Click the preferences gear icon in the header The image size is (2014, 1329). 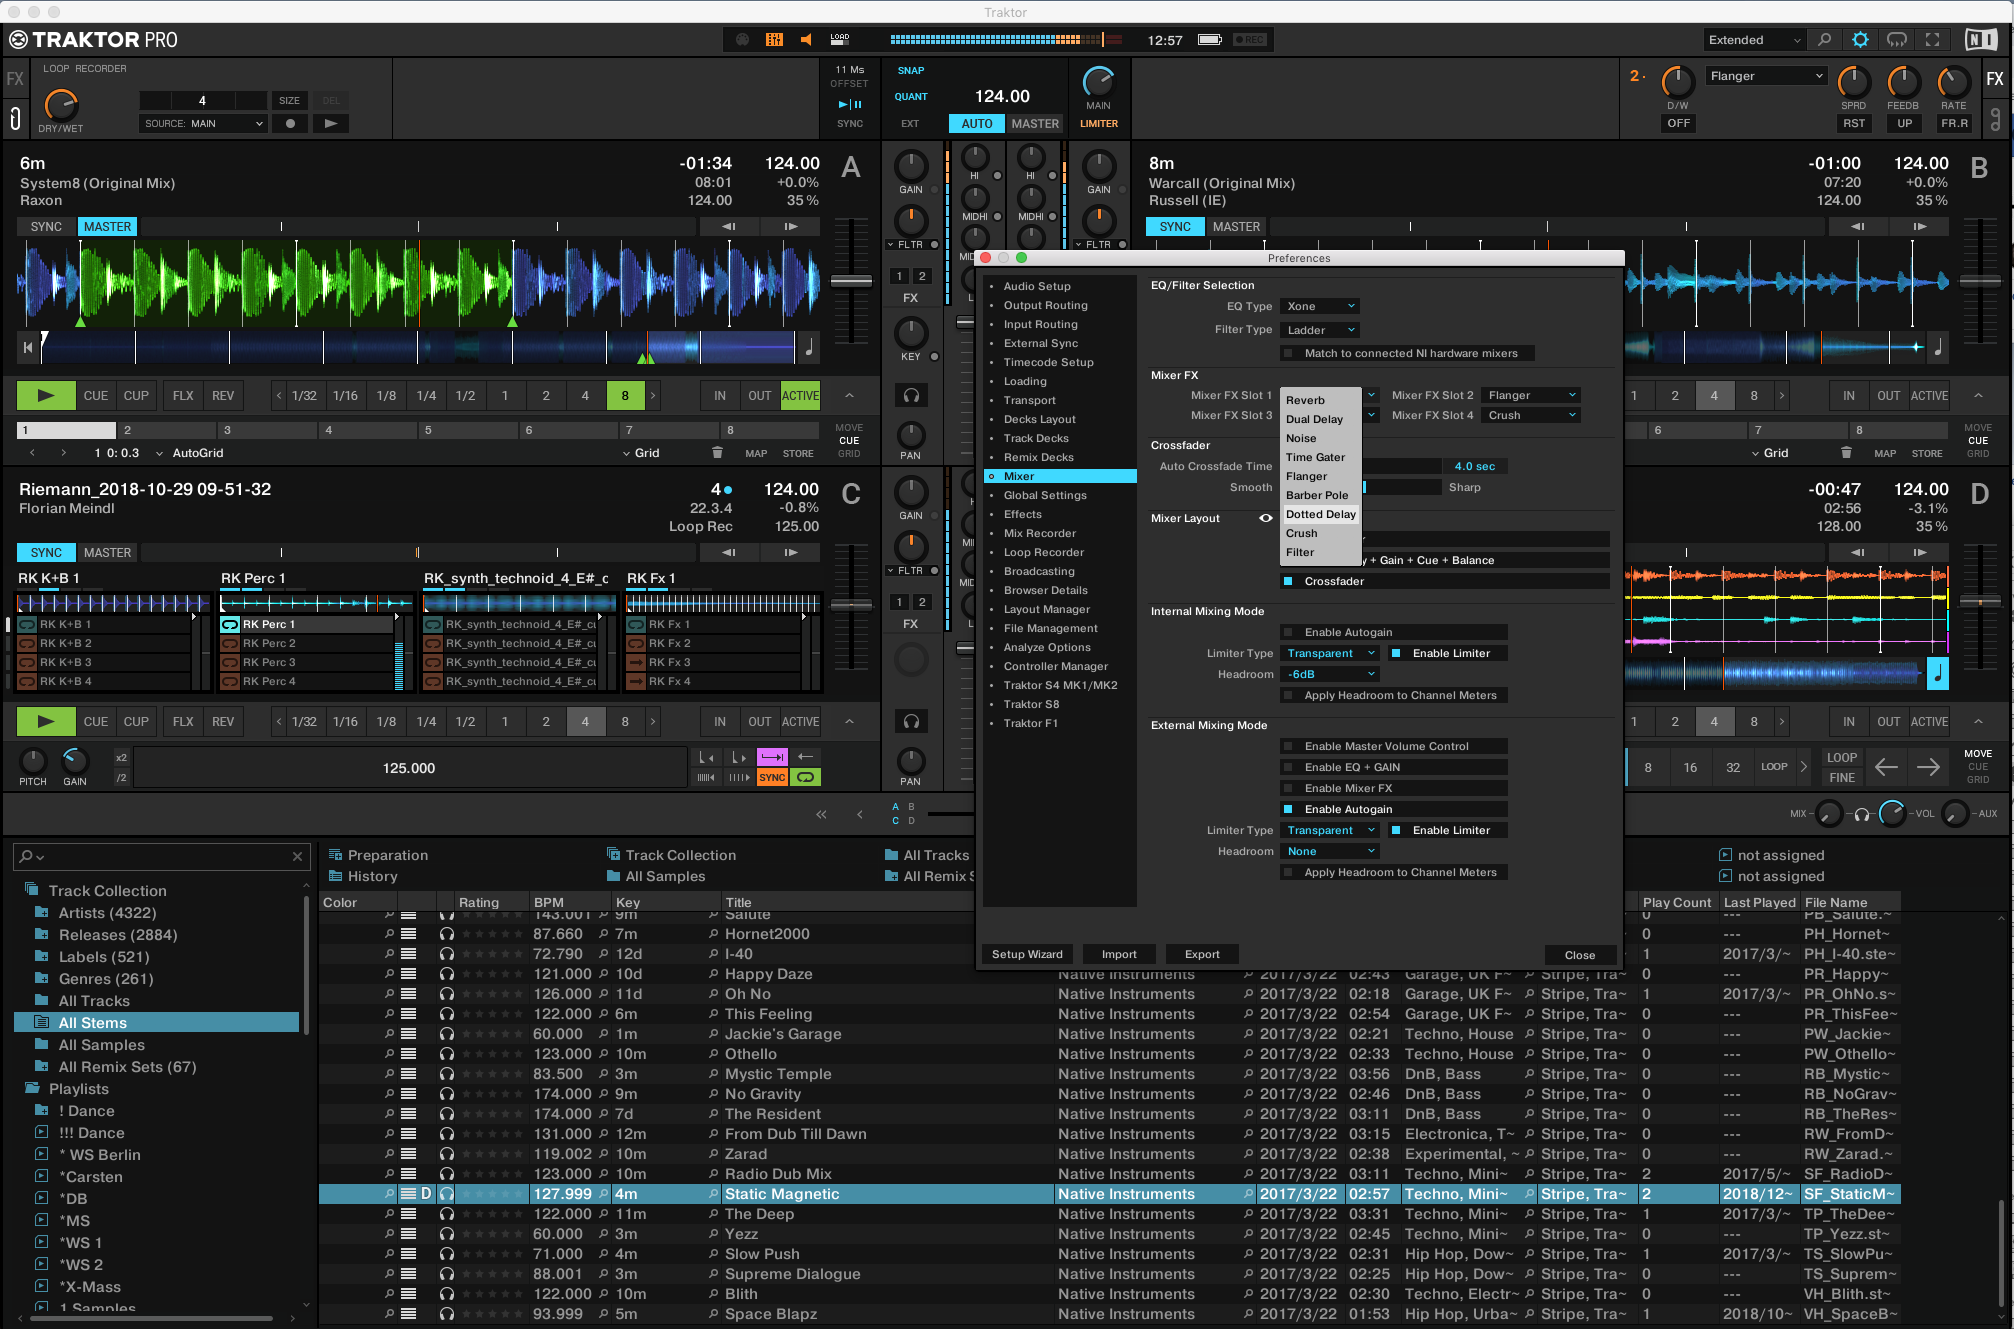(x=1861, y=40)
